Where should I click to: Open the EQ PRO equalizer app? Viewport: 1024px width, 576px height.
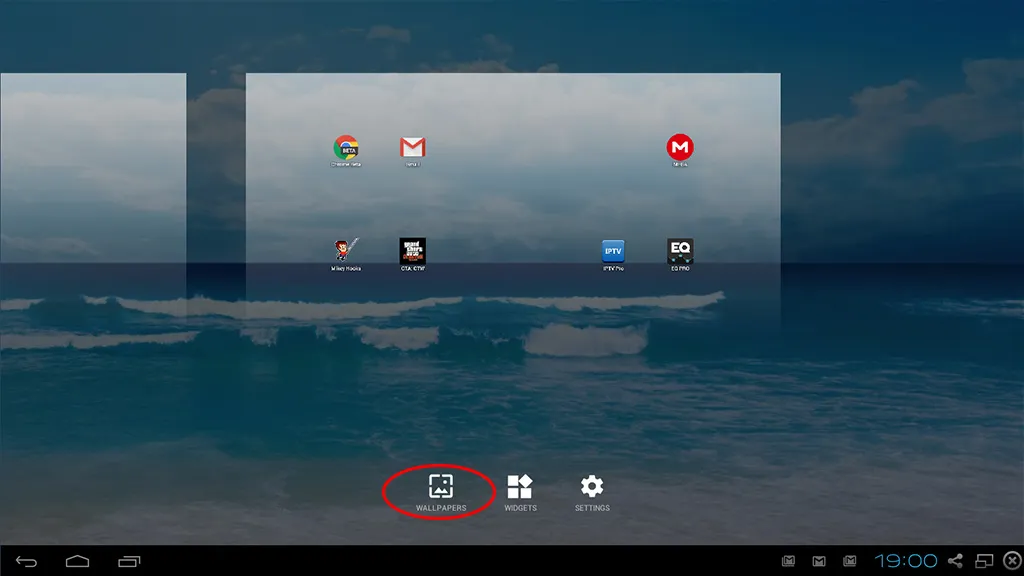(x=680, y=251)
